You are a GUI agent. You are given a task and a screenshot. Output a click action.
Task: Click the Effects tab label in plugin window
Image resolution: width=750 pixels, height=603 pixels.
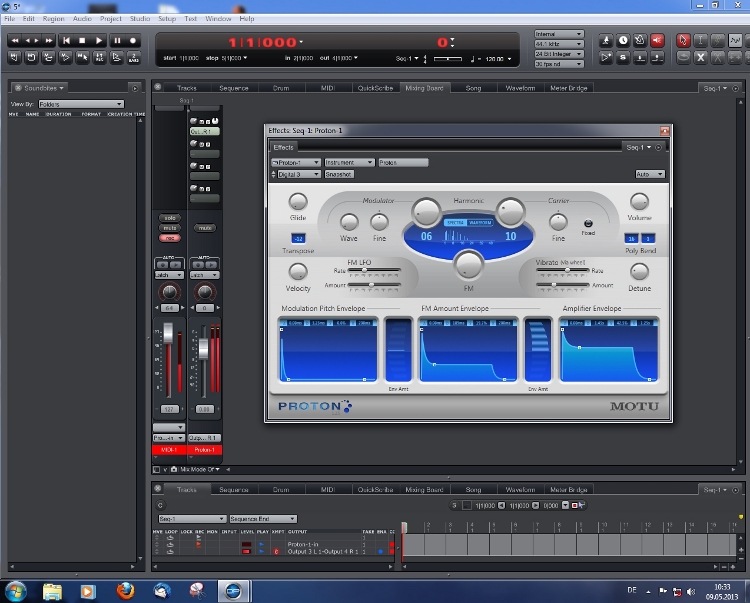(283, 147)
